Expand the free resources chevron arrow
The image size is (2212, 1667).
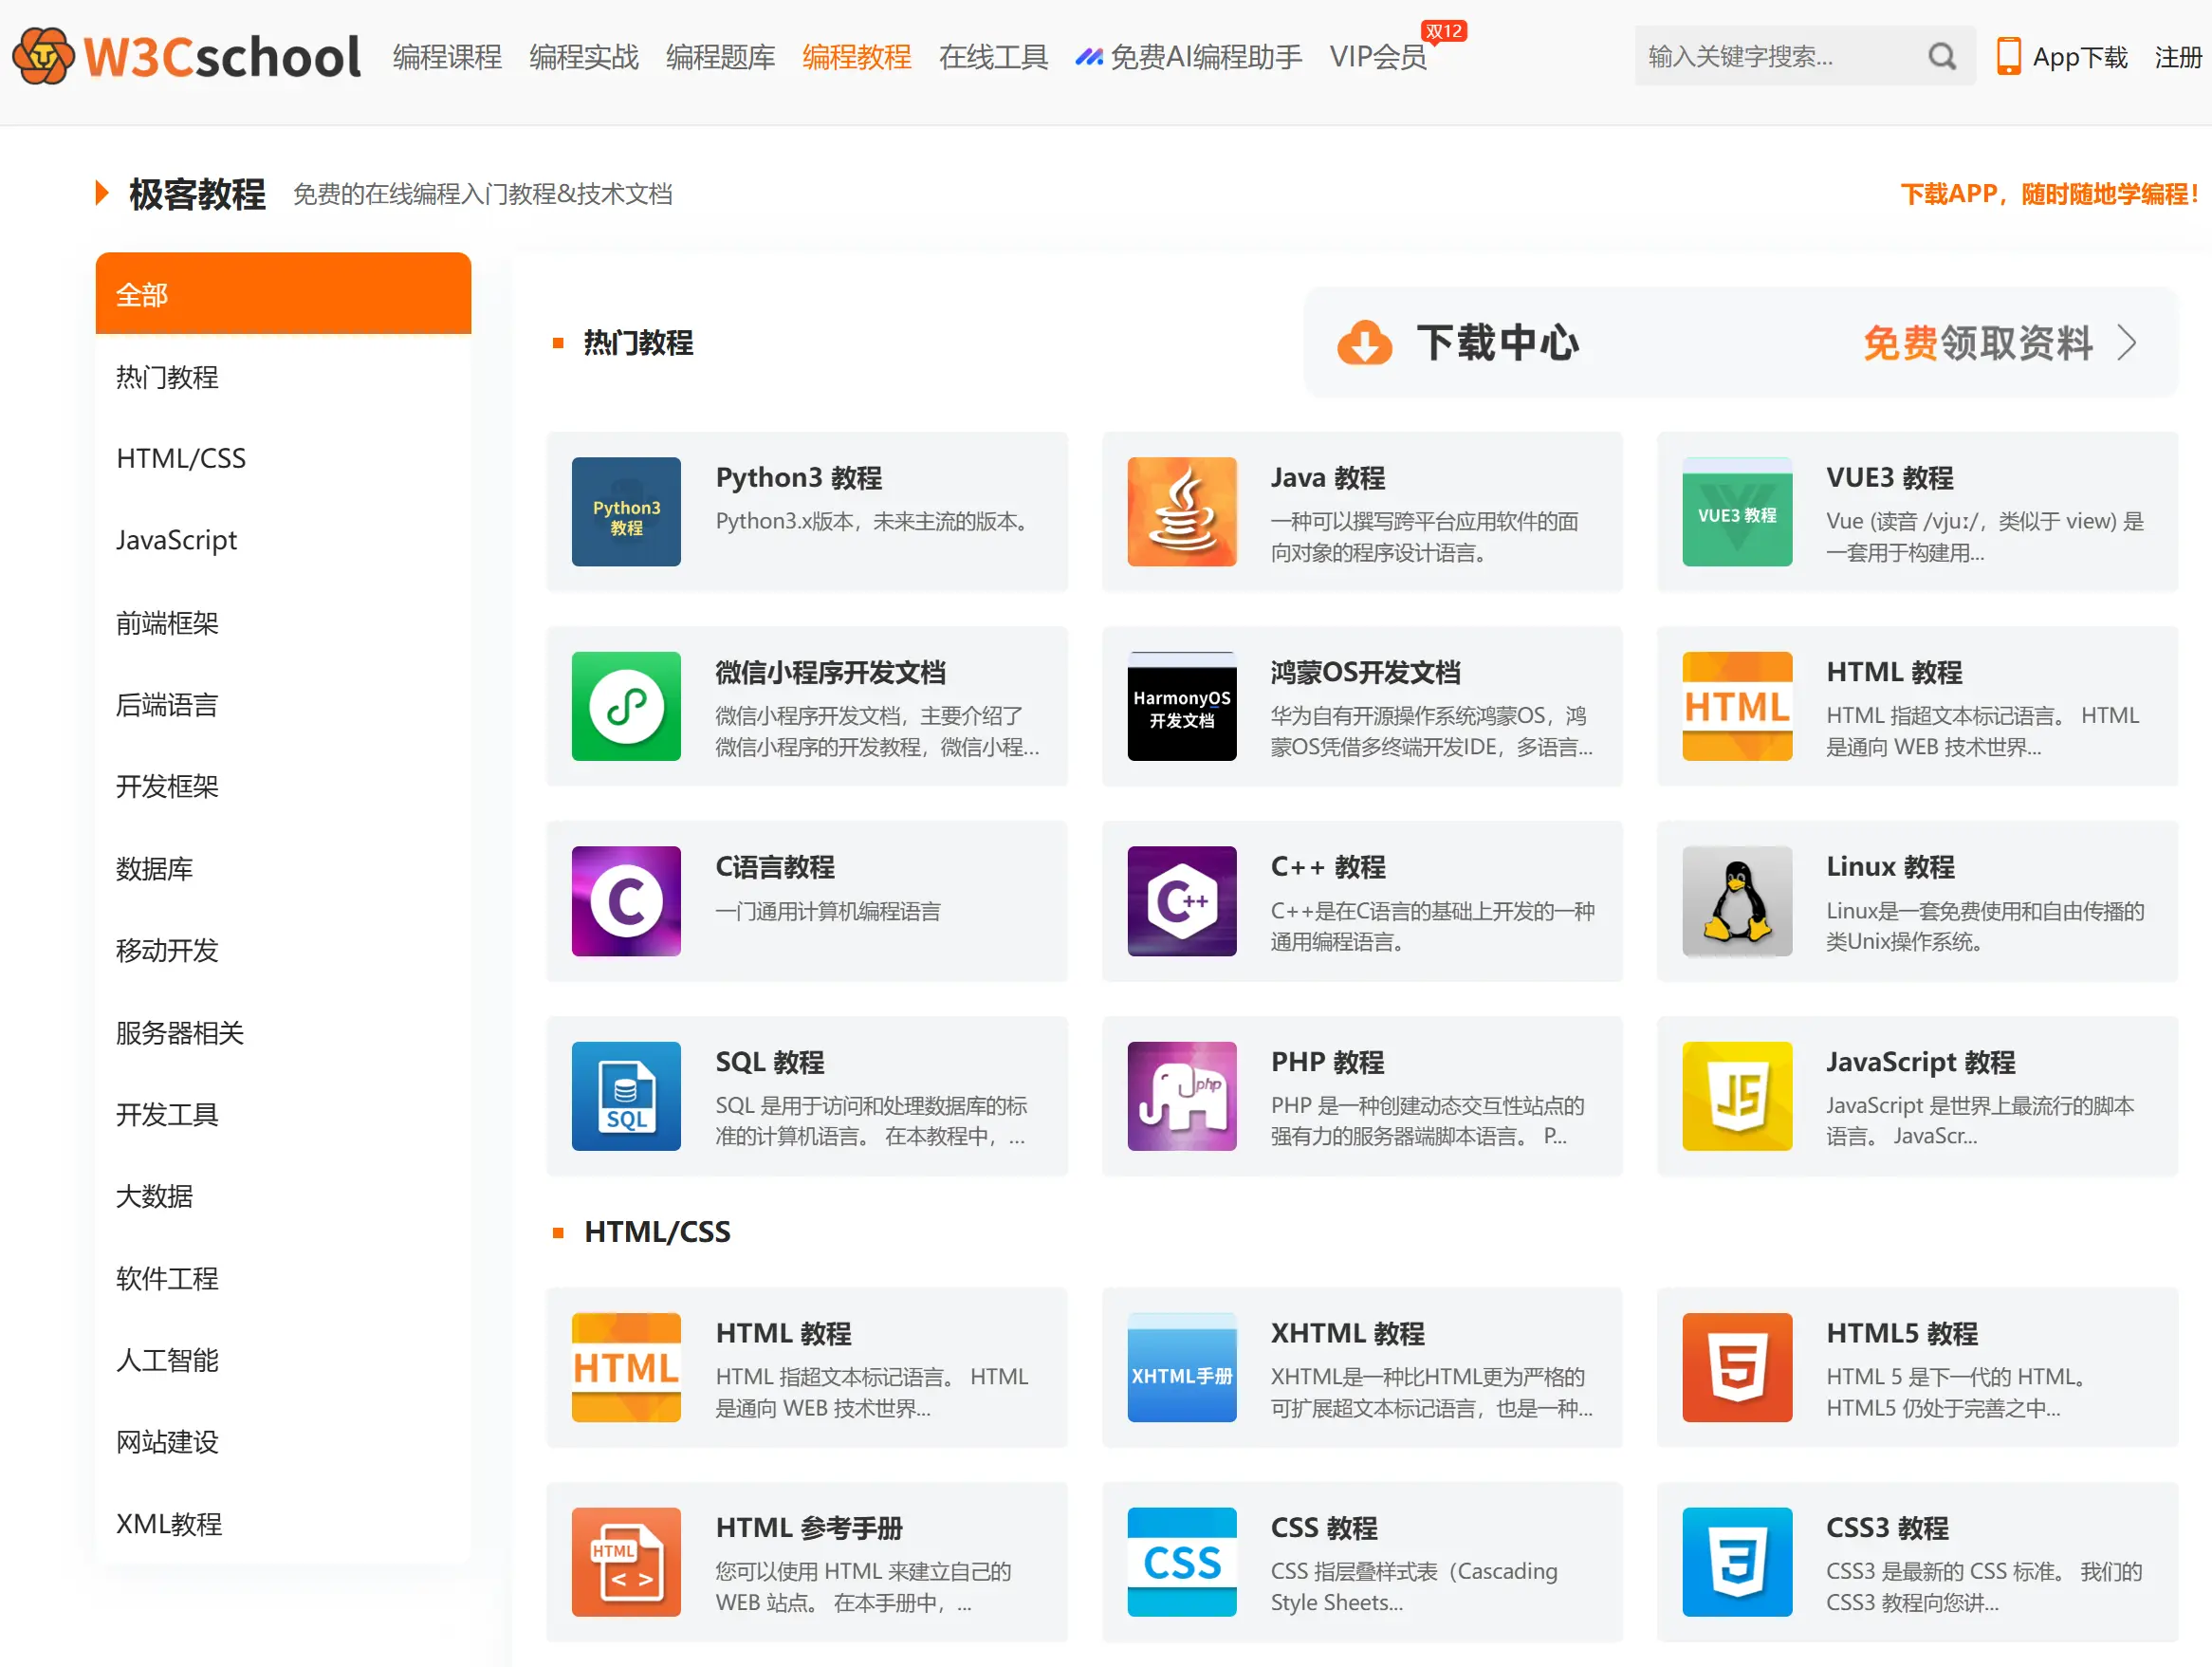pos(2126,343)
